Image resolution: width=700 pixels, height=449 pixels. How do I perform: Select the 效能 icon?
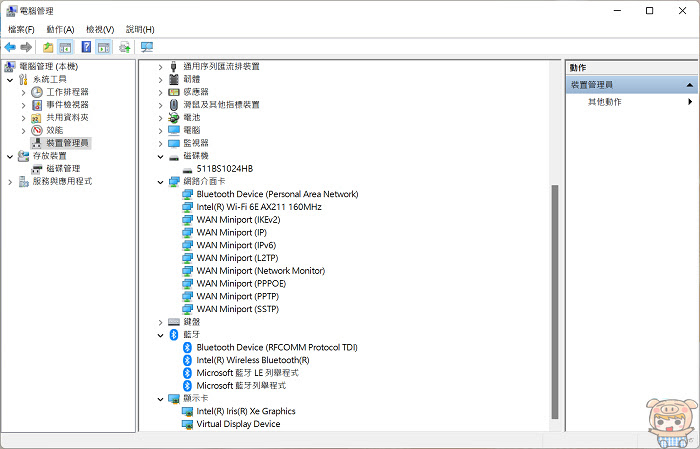coord(37,130)
